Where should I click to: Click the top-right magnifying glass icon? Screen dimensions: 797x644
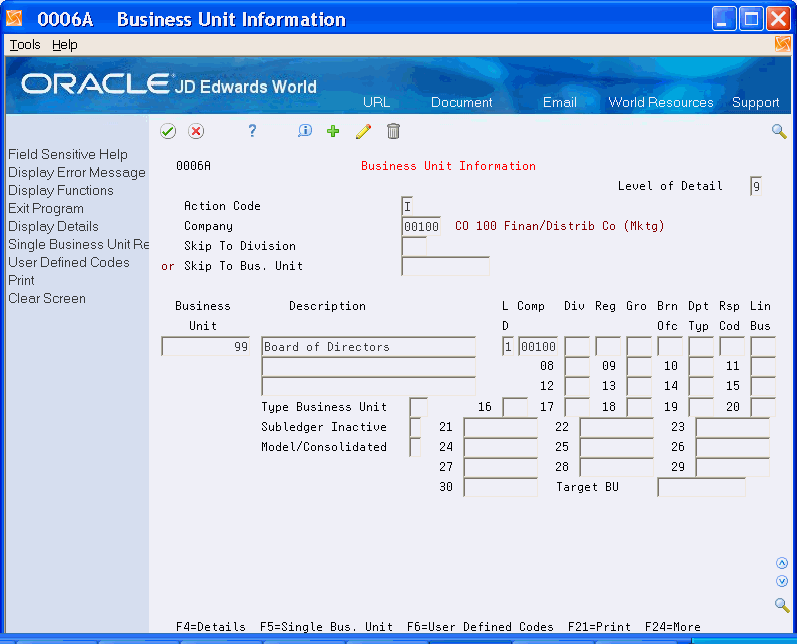pyautogui.click(x=779, y=131)
